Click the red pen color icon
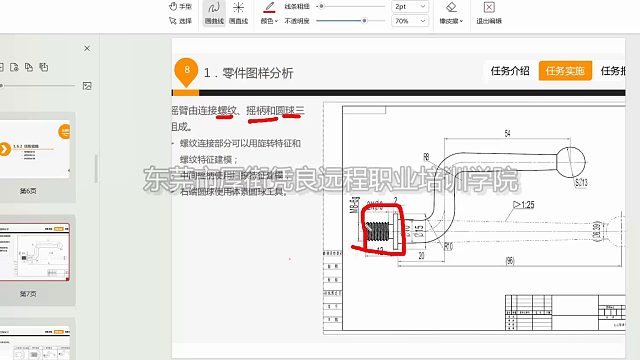The width and height of the screenshot is (640, 360). click(269, 7)
